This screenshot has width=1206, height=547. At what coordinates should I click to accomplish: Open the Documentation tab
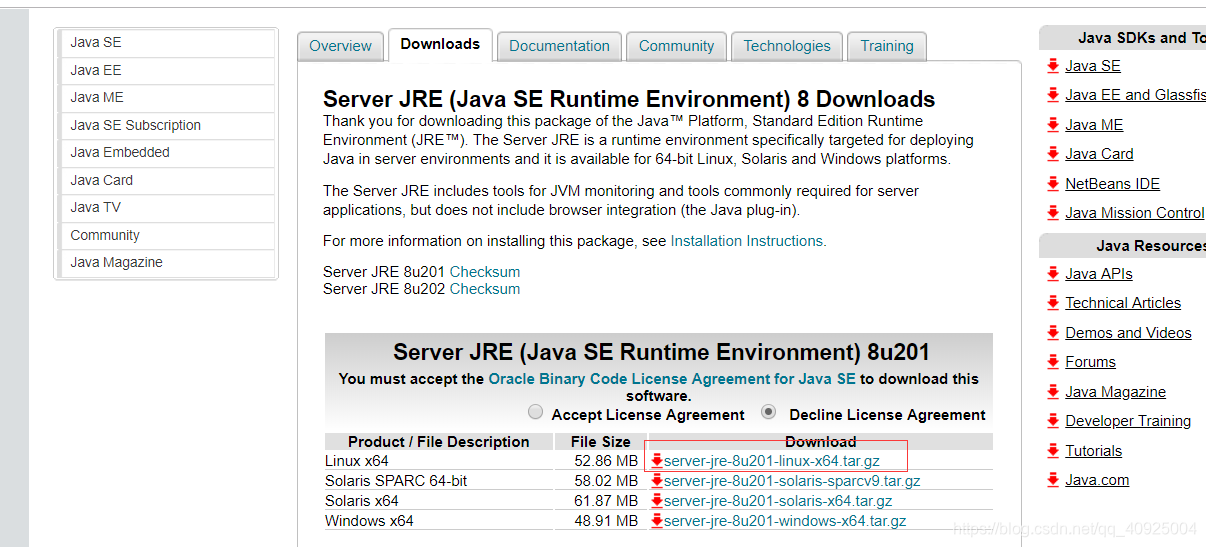click(559, 46)
